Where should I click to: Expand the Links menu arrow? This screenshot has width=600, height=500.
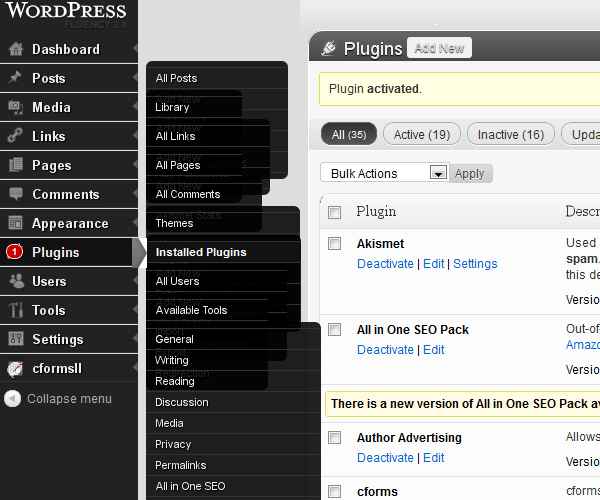pos(135,136)
